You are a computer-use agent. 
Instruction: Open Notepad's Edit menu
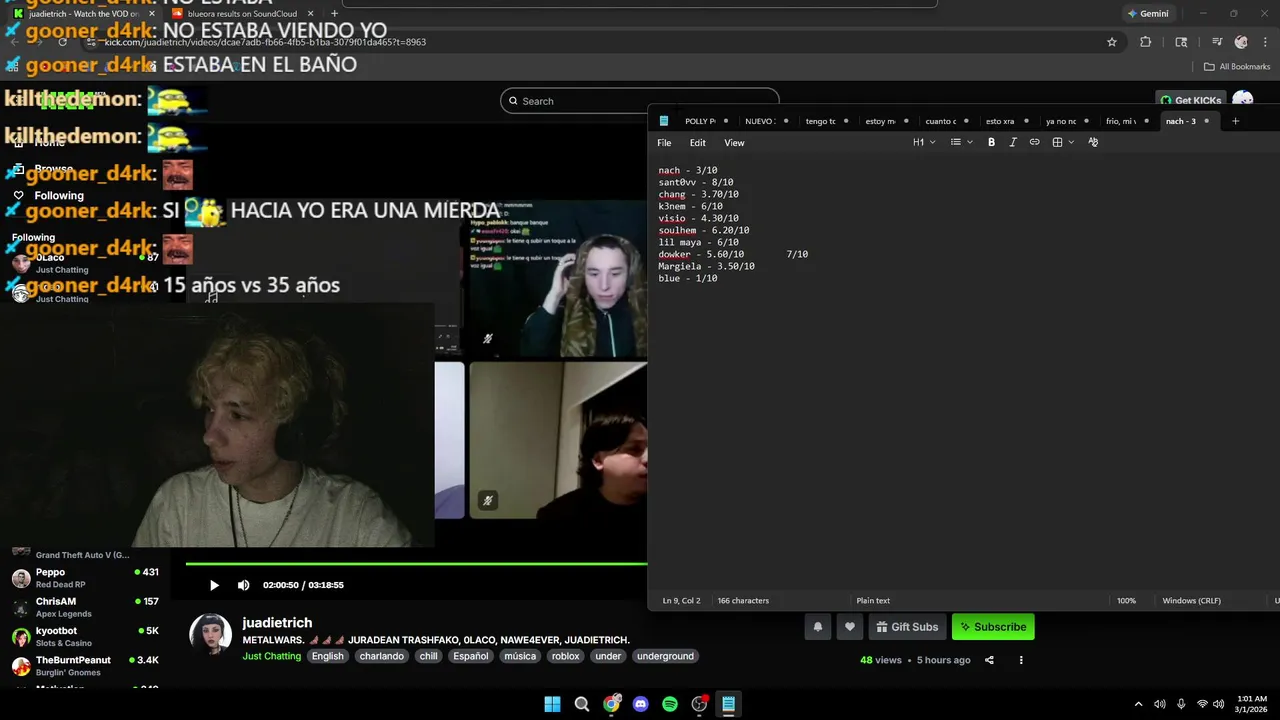pos(697,143)
